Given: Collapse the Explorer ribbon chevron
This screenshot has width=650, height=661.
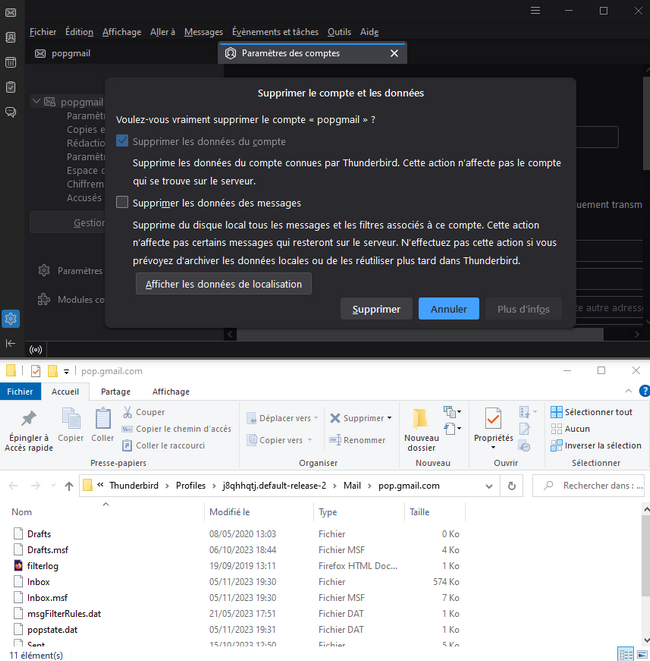Looking at the screenshot, I should (x=629, y=391).
